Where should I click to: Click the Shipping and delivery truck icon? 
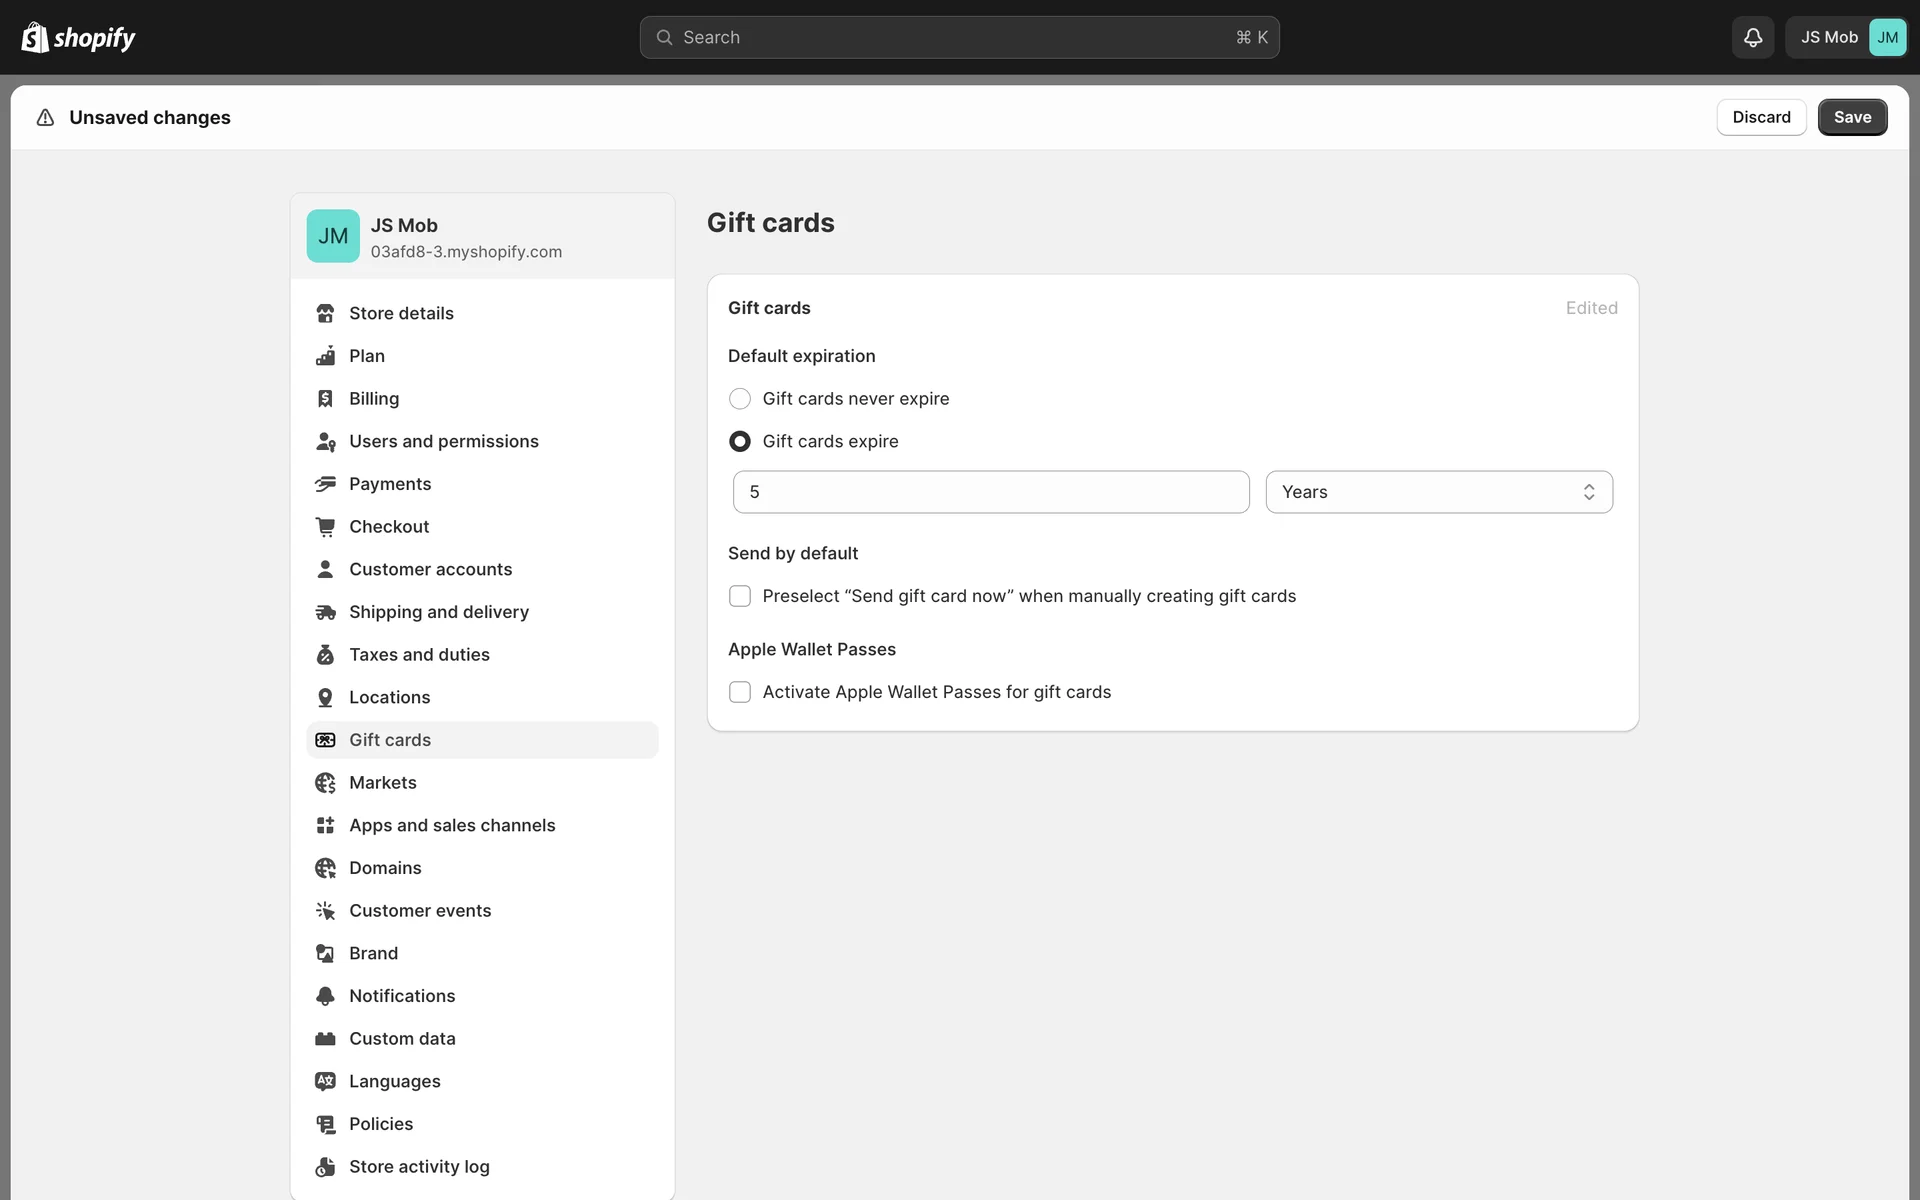pos(325,612)
